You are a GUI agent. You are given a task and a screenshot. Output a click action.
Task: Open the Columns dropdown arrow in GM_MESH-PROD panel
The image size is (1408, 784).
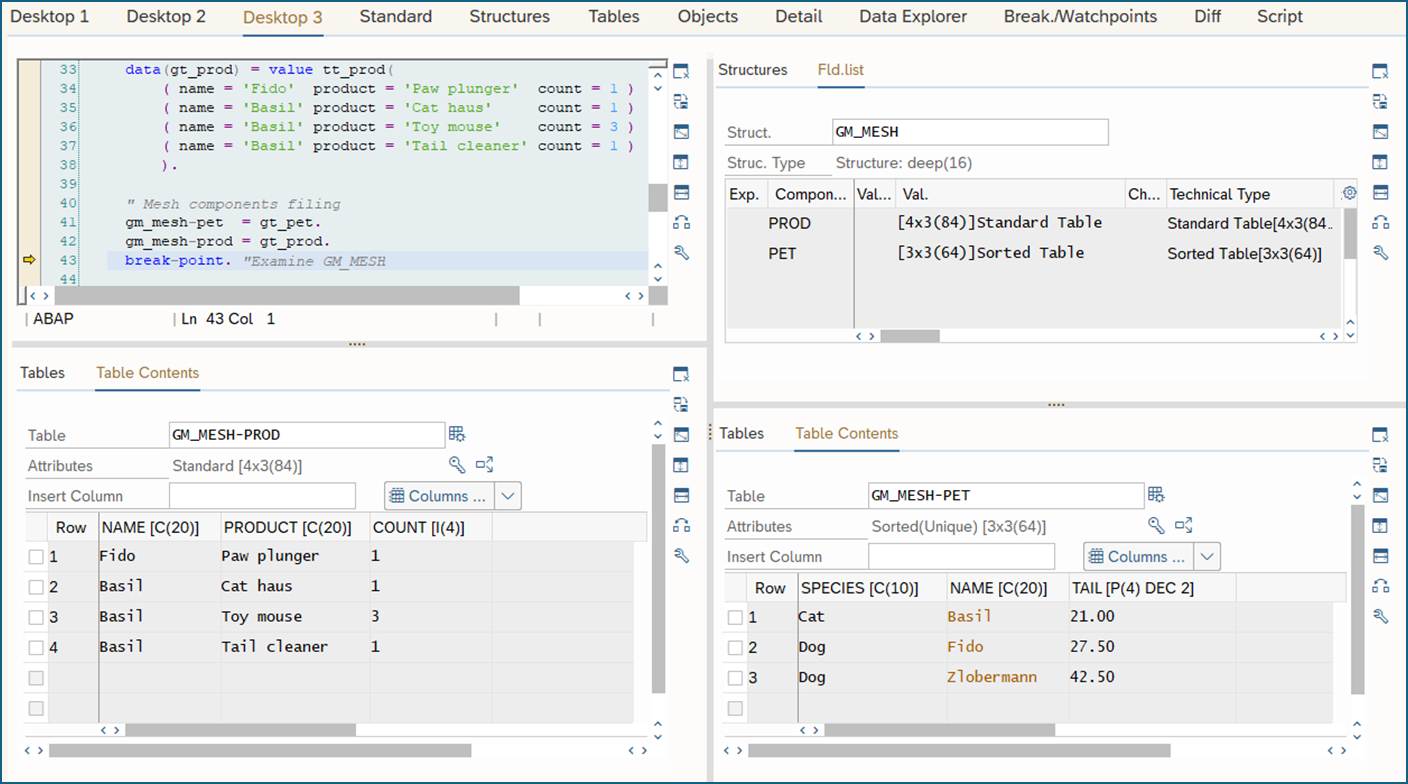point(508,496)
